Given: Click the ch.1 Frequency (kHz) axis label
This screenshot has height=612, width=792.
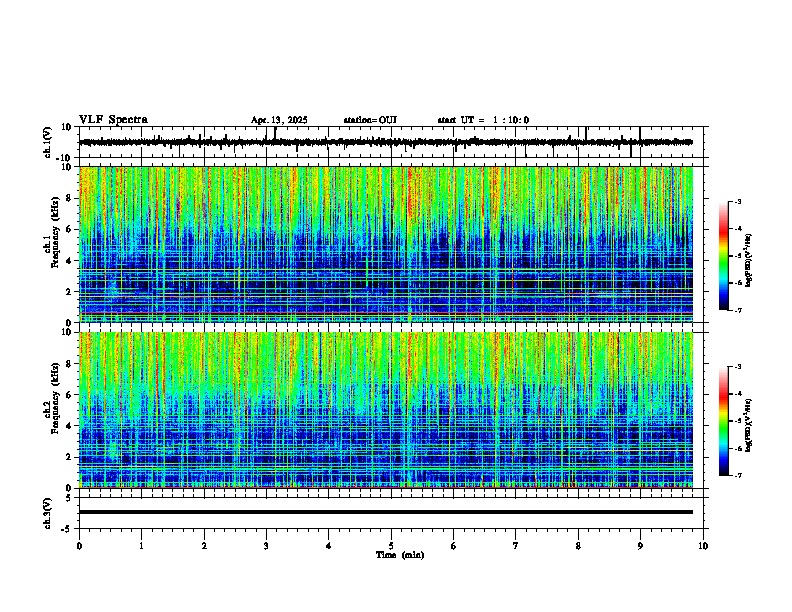Looking at the screenshot, I should pos(52,232).
